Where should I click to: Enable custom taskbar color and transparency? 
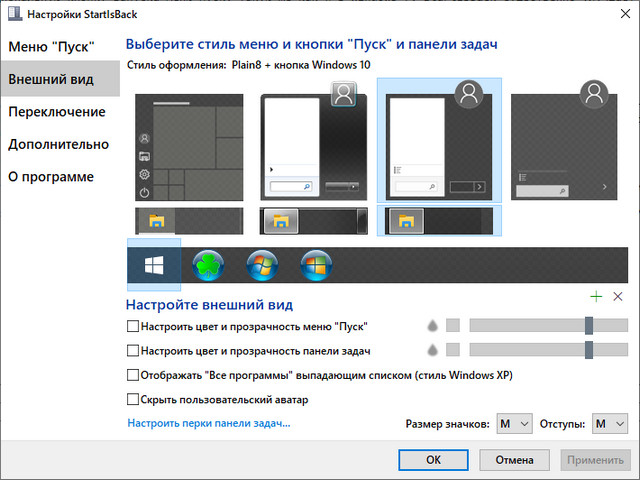coord(134,351)
